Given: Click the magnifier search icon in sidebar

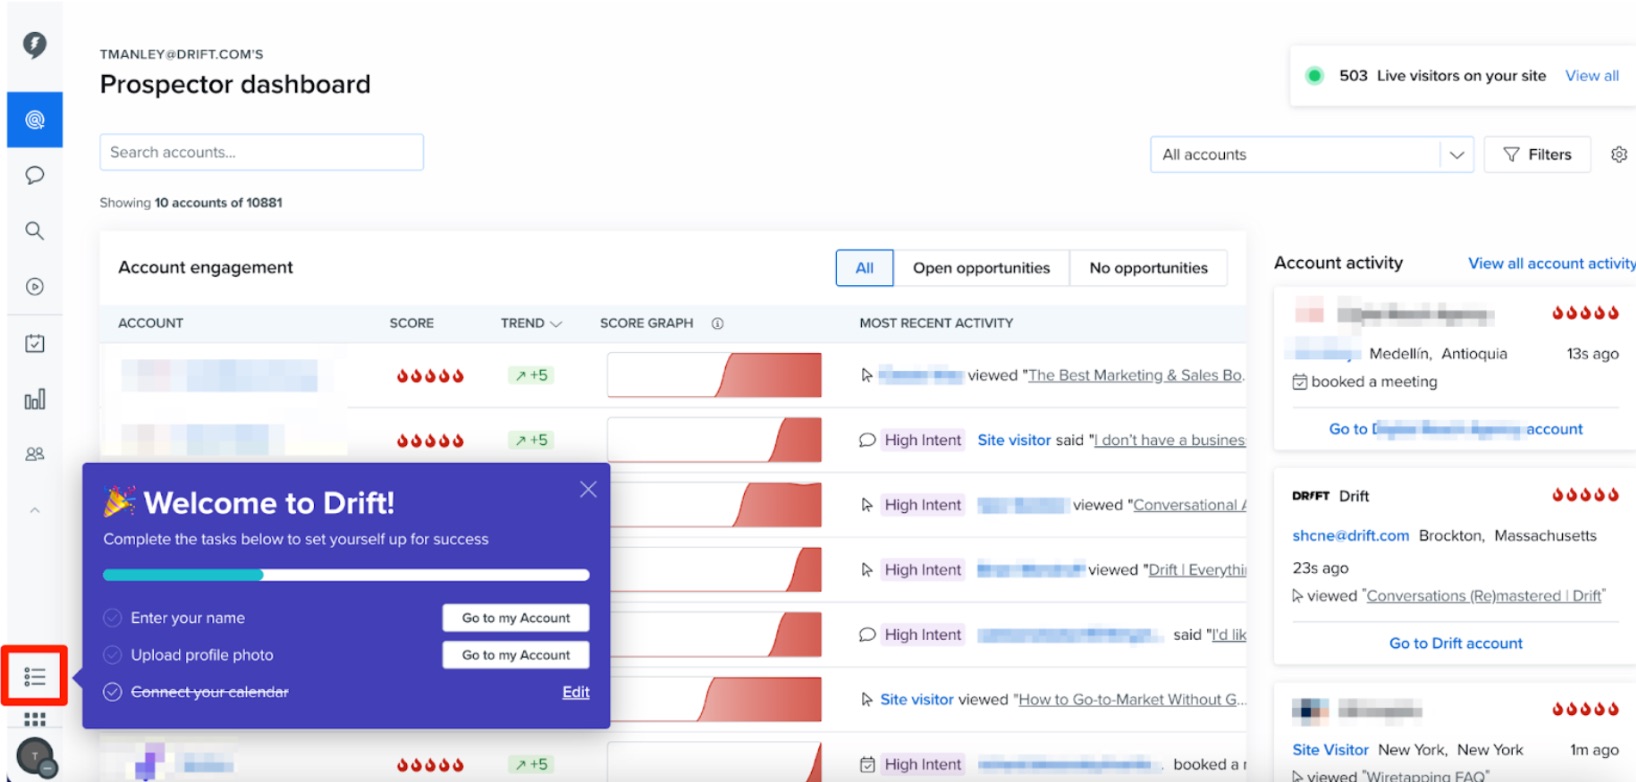Looking at the screenshot, I should coord(35,231).
